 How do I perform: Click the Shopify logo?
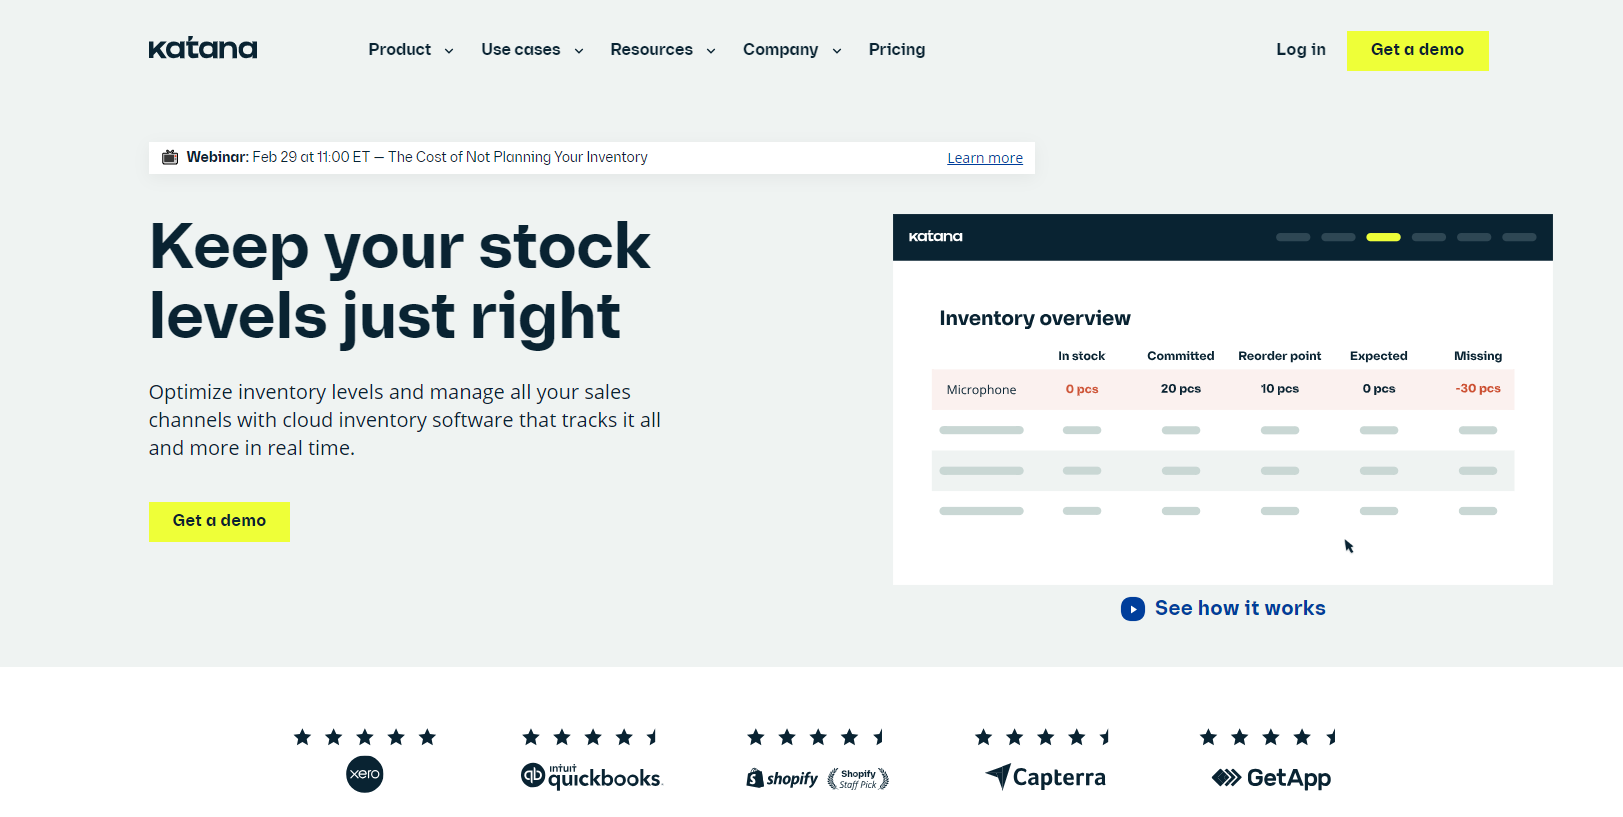783,778
